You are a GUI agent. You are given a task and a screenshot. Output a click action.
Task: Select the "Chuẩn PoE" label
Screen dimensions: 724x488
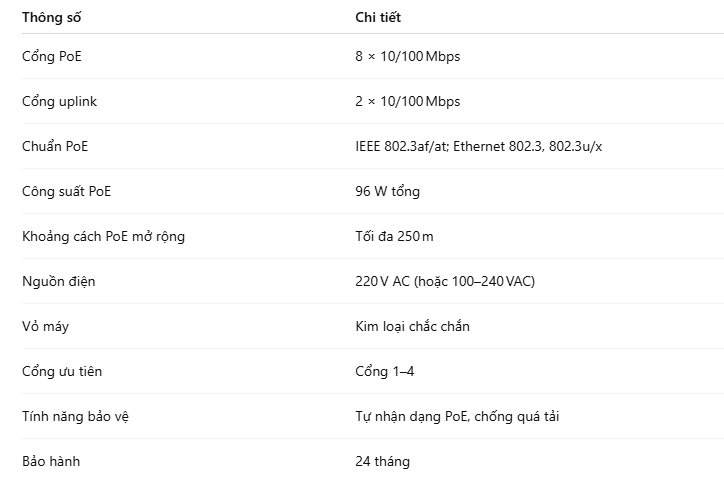[x=55, y=146]
